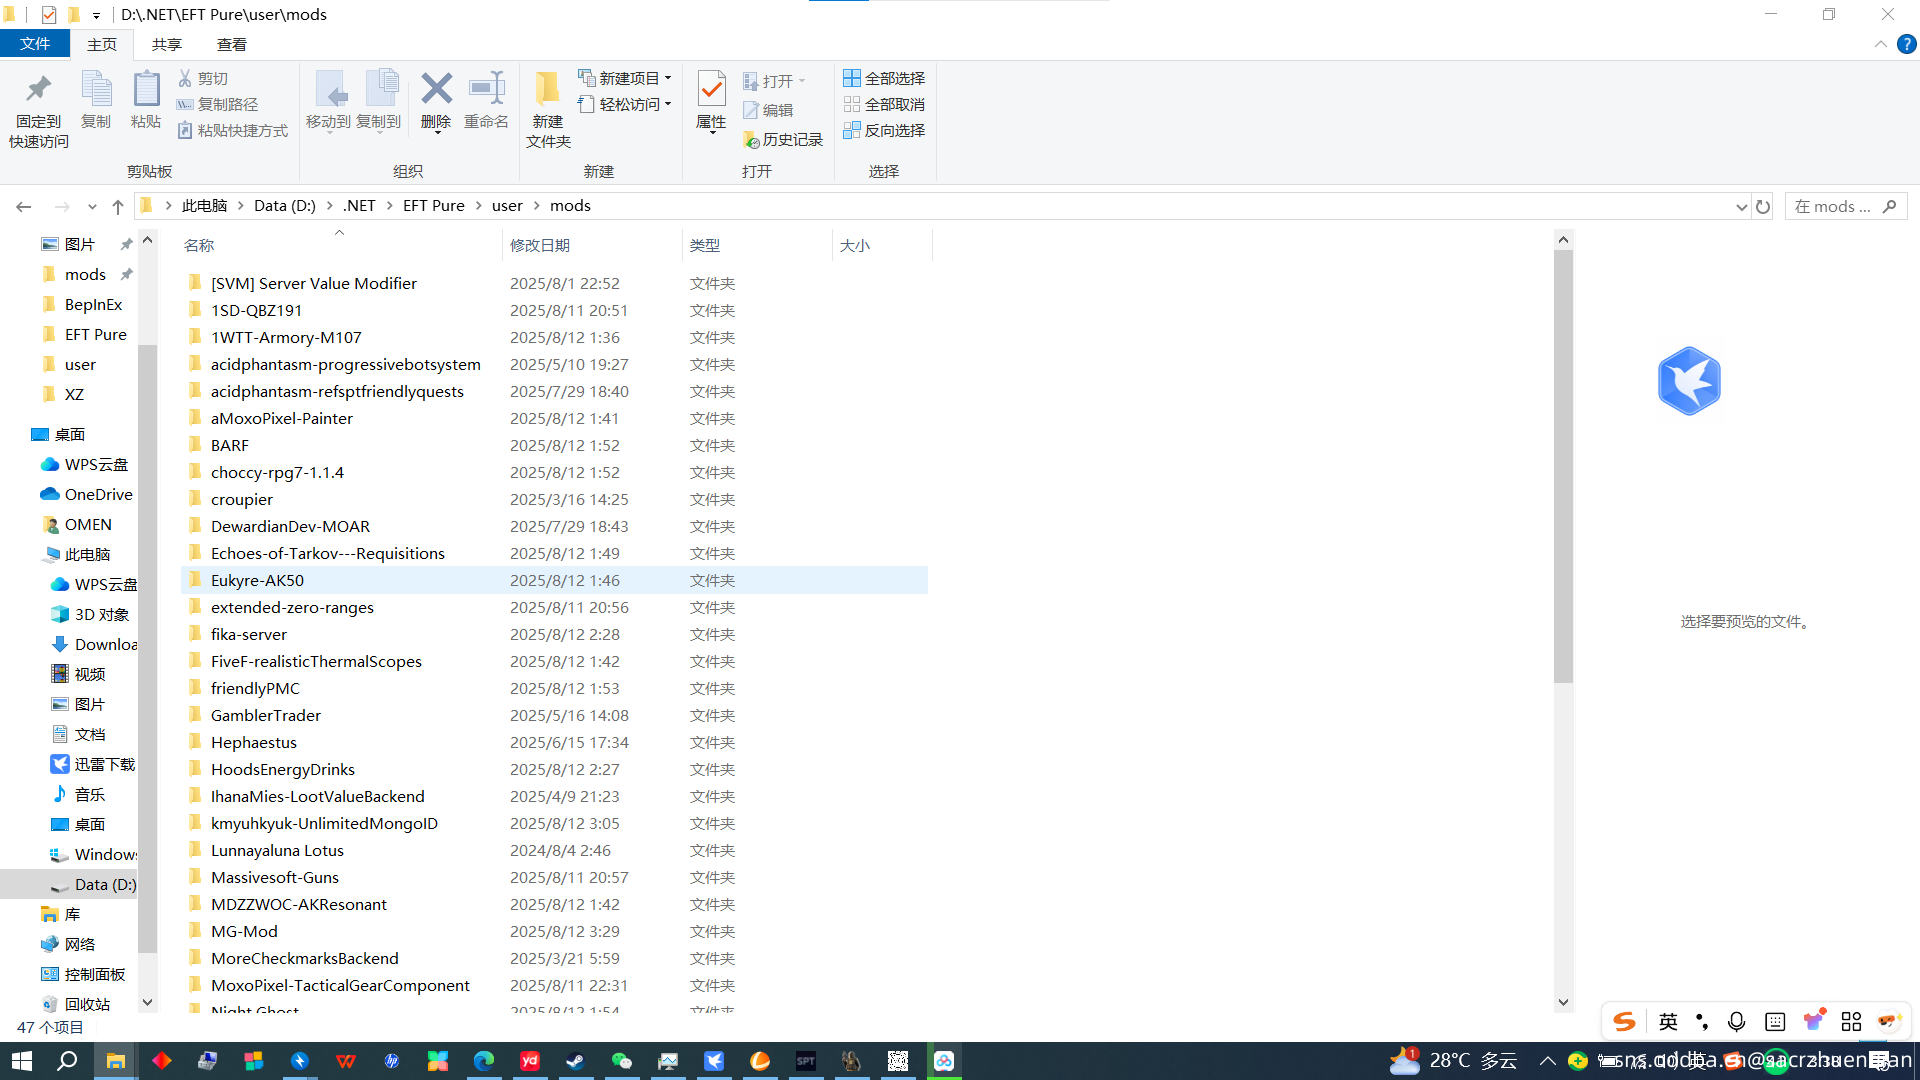Viewport: 1920px width, 1080px height.
Task: Open the Open (打开) dropdown arrow
Action: click(x=802, y=81)
